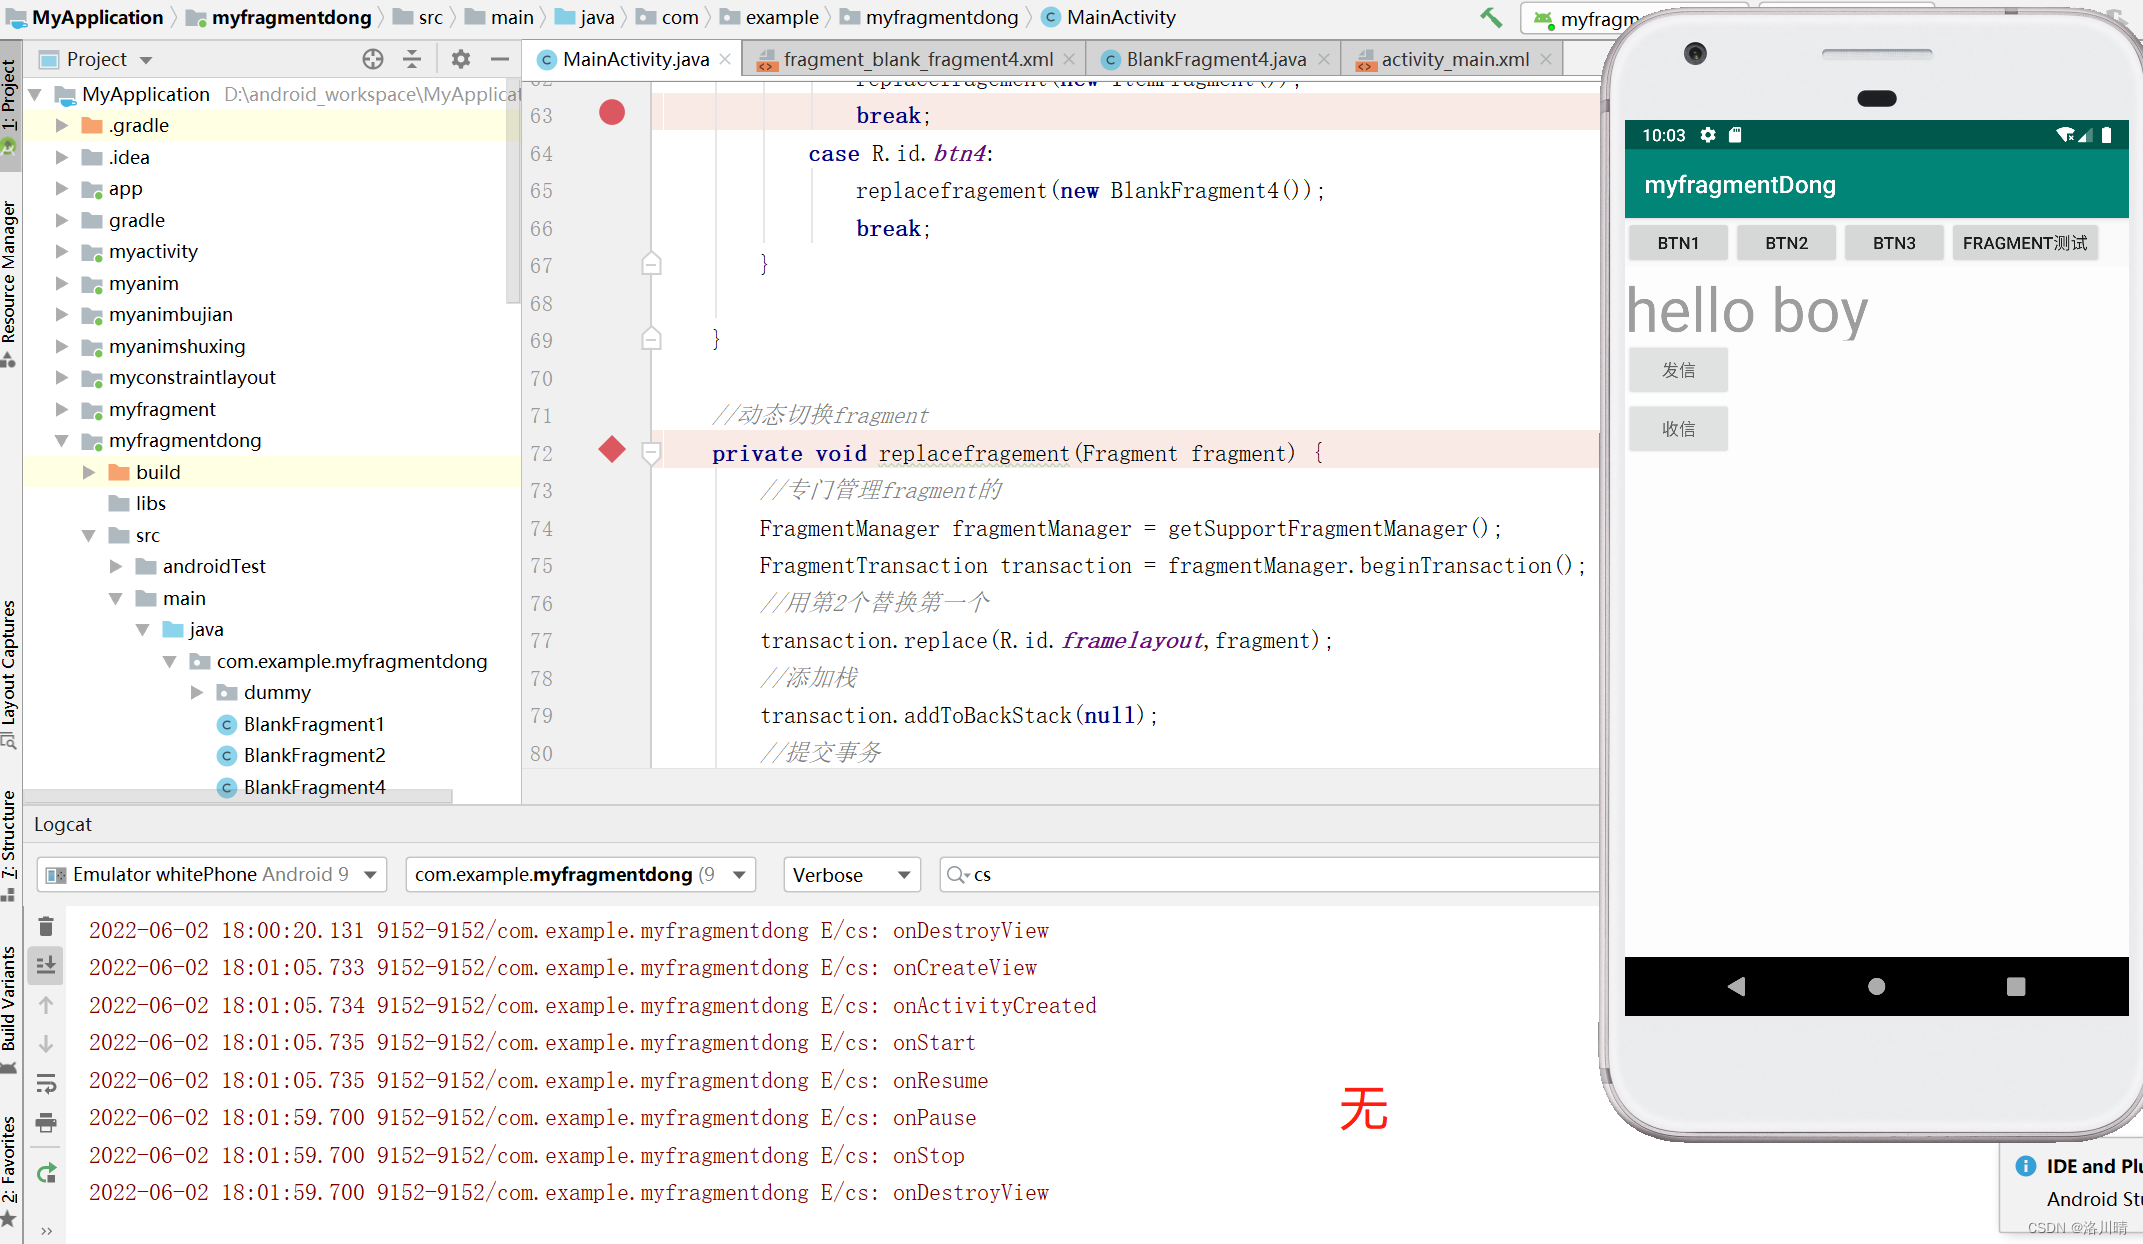This screenshot has width=2143, height=1244.
Task: Switch to the BlankFragment4.java tab
Action: point(1215,59)
